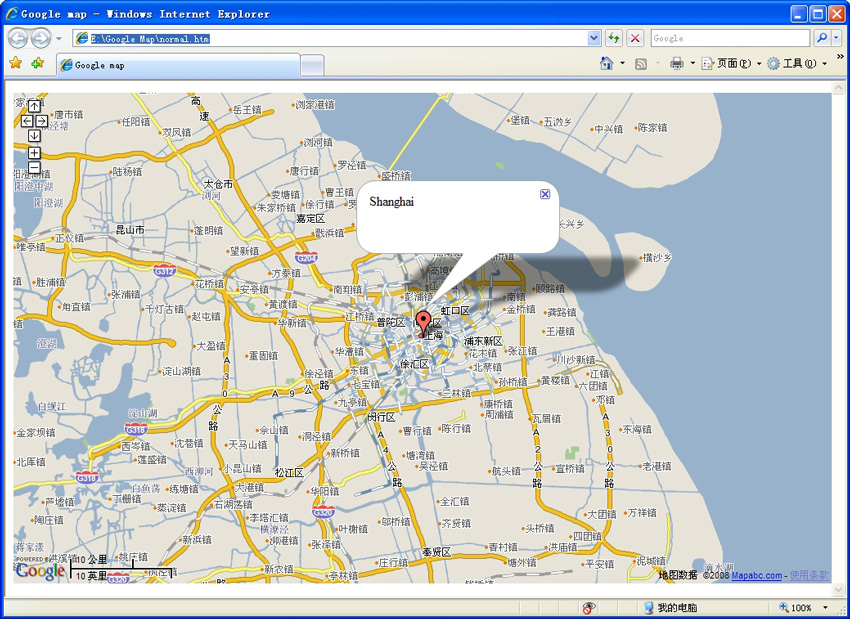Click the 闵行区 label on the map
The height and width of the screenshot is (619, 850).
click(x=382, y=417)
